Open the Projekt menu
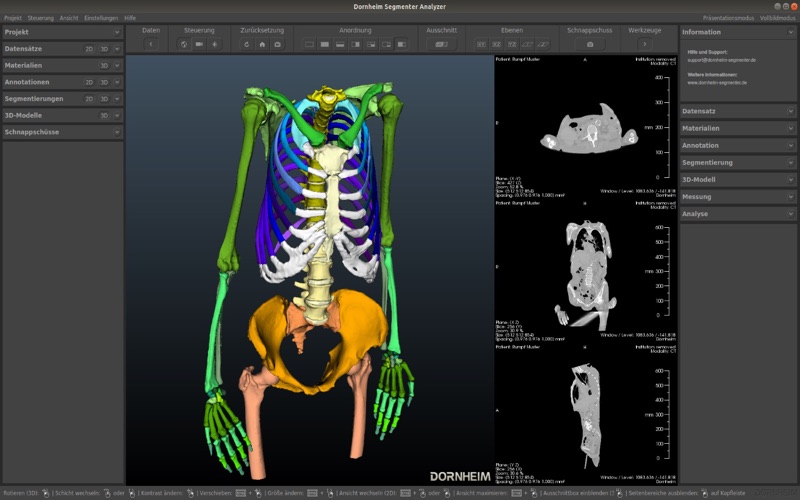Screen dimensions: 800x500 pyautogui.click(x=13, y=18)
